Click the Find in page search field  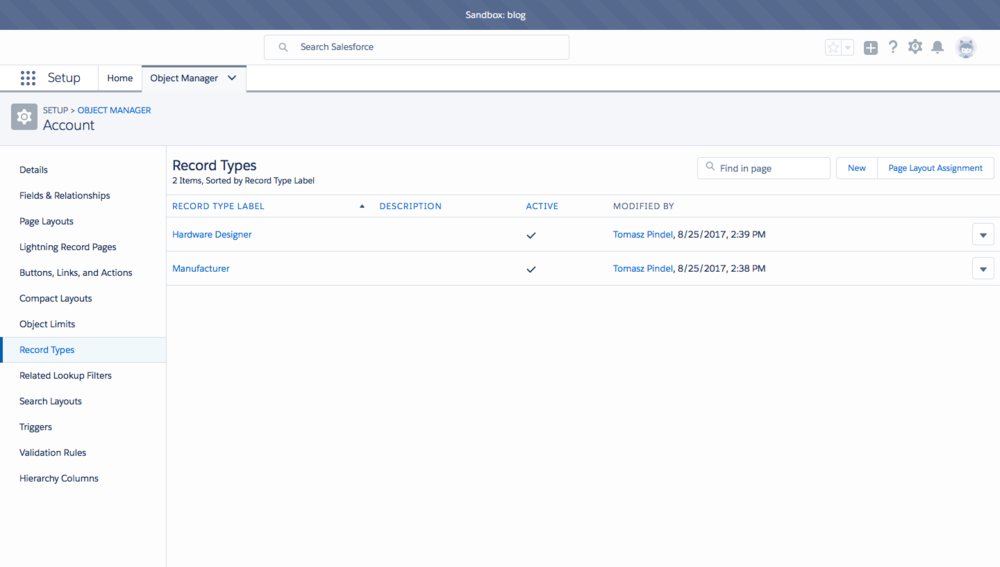tap(770, 168)
